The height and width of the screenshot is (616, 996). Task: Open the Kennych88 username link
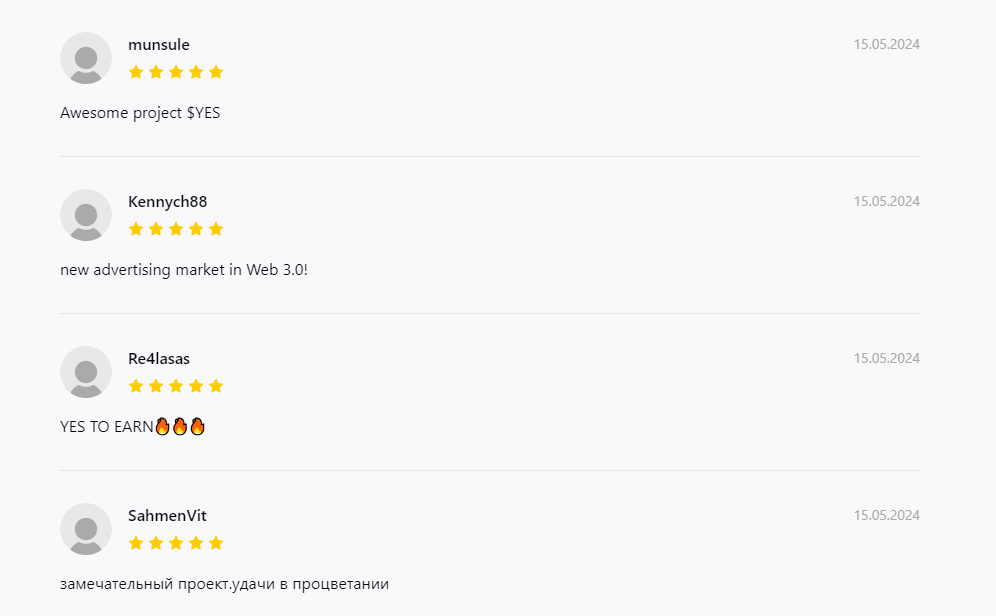pyautogui.click(x=168, y=202)
